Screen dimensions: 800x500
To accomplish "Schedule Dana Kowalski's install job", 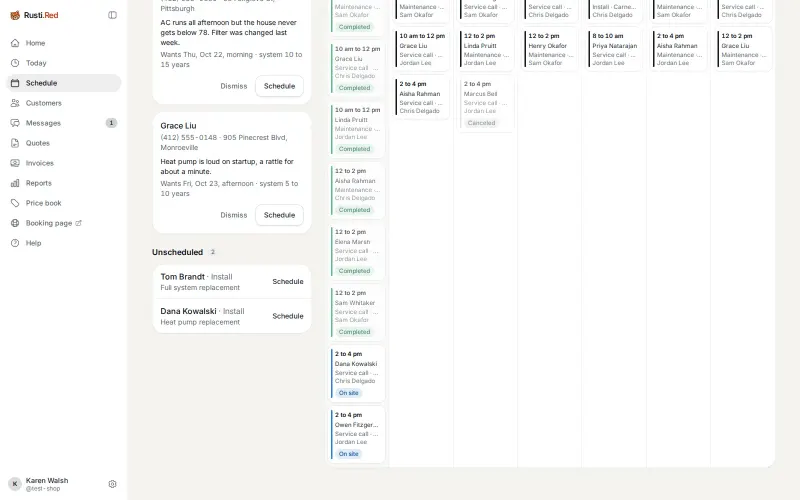I will point(288,316).
